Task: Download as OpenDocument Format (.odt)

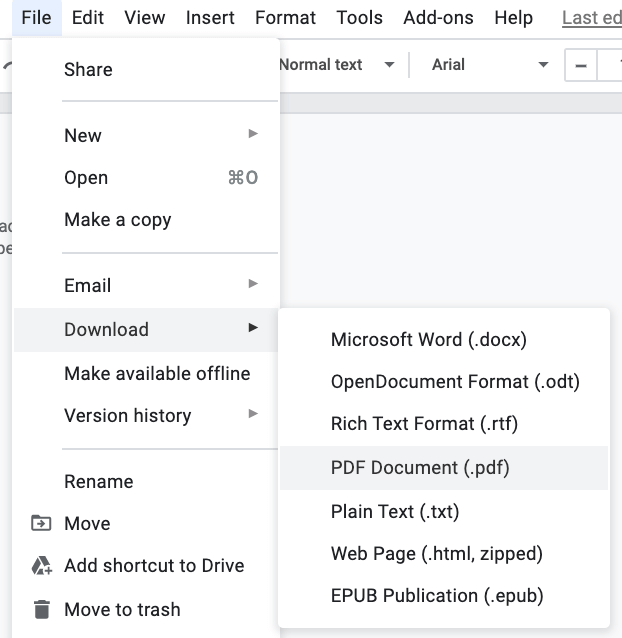Action: click(x=444, y=382)
